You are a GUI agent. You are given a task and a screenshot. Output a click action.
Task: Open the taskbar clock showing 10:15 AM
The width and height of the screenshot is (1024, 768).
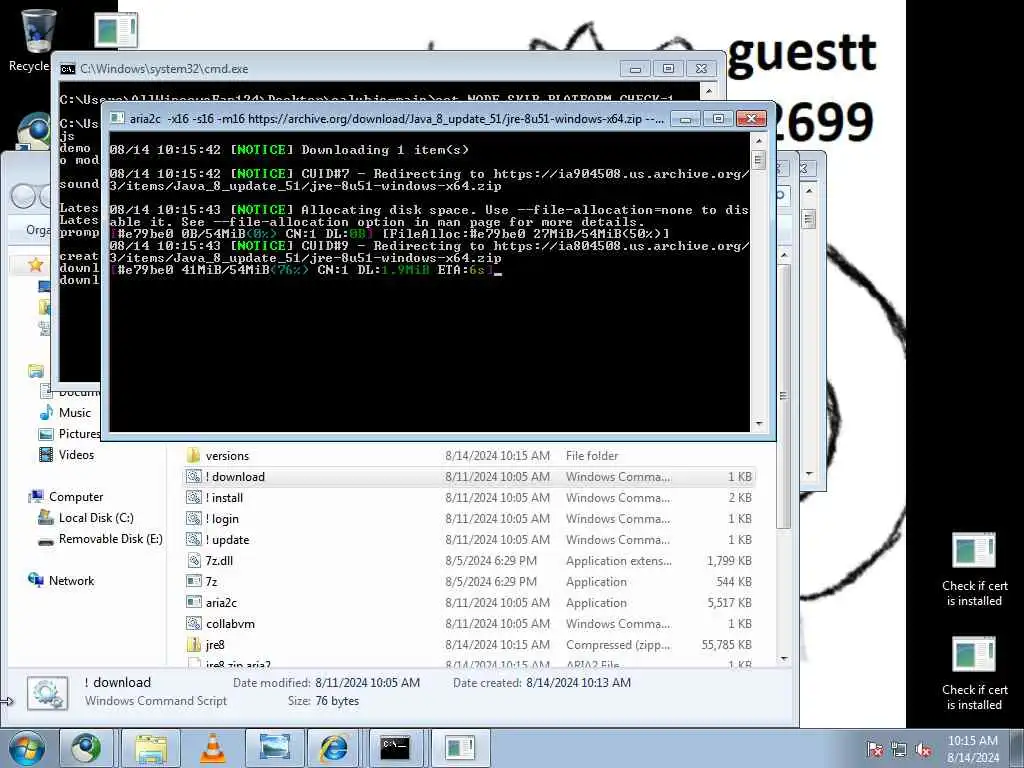(x=972, y=749)
